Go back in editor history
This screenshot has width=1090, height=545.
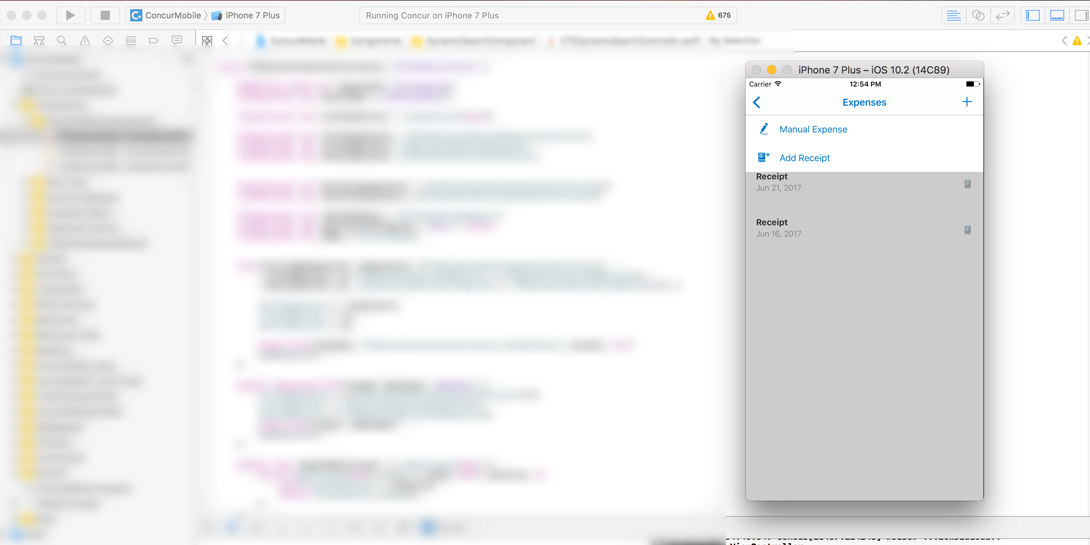pyautogui.click(x=225, y=40)
